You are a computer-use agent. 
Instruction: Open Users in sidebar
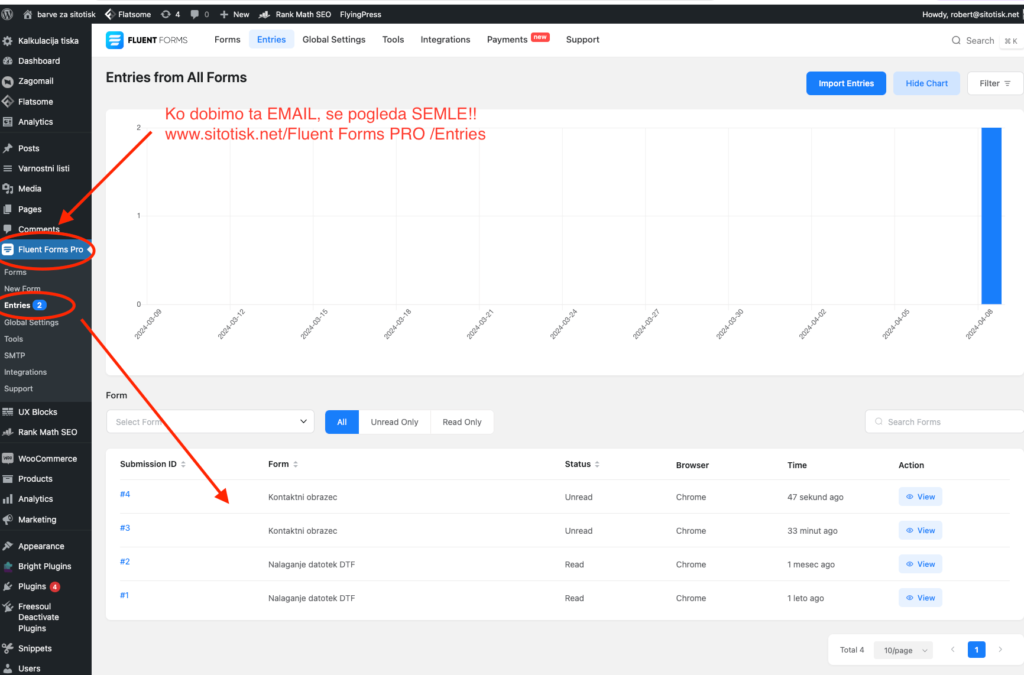click(x=46, y=668)
